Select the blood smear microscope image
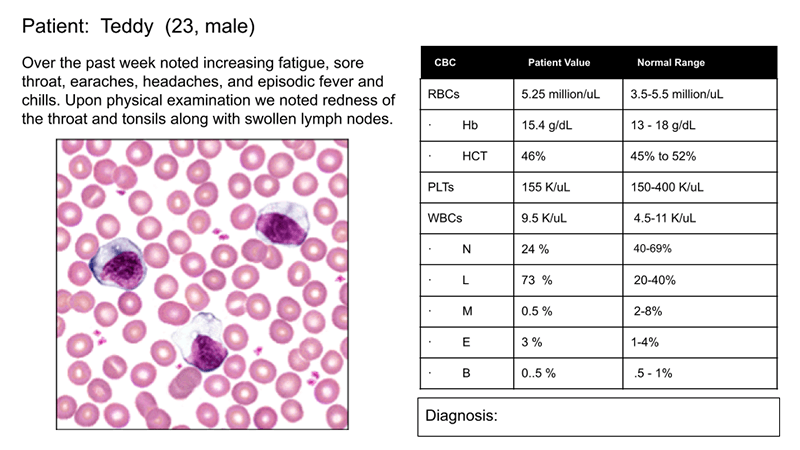Viewport: 800px width, 450px height. coord(202,286)
